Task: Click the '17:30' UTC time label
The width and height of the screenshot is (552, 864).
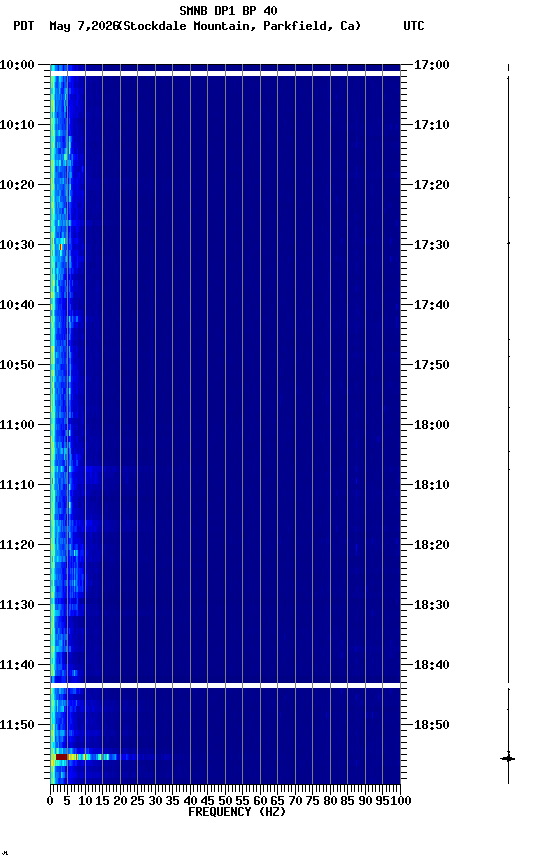Action: pyautogui.click(x=432, y=245)
